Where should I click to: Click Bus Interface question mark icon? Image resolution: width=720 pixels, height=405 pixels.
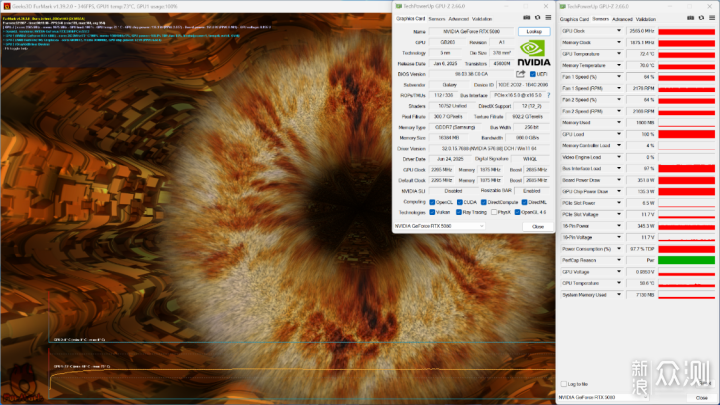(548, 96)
